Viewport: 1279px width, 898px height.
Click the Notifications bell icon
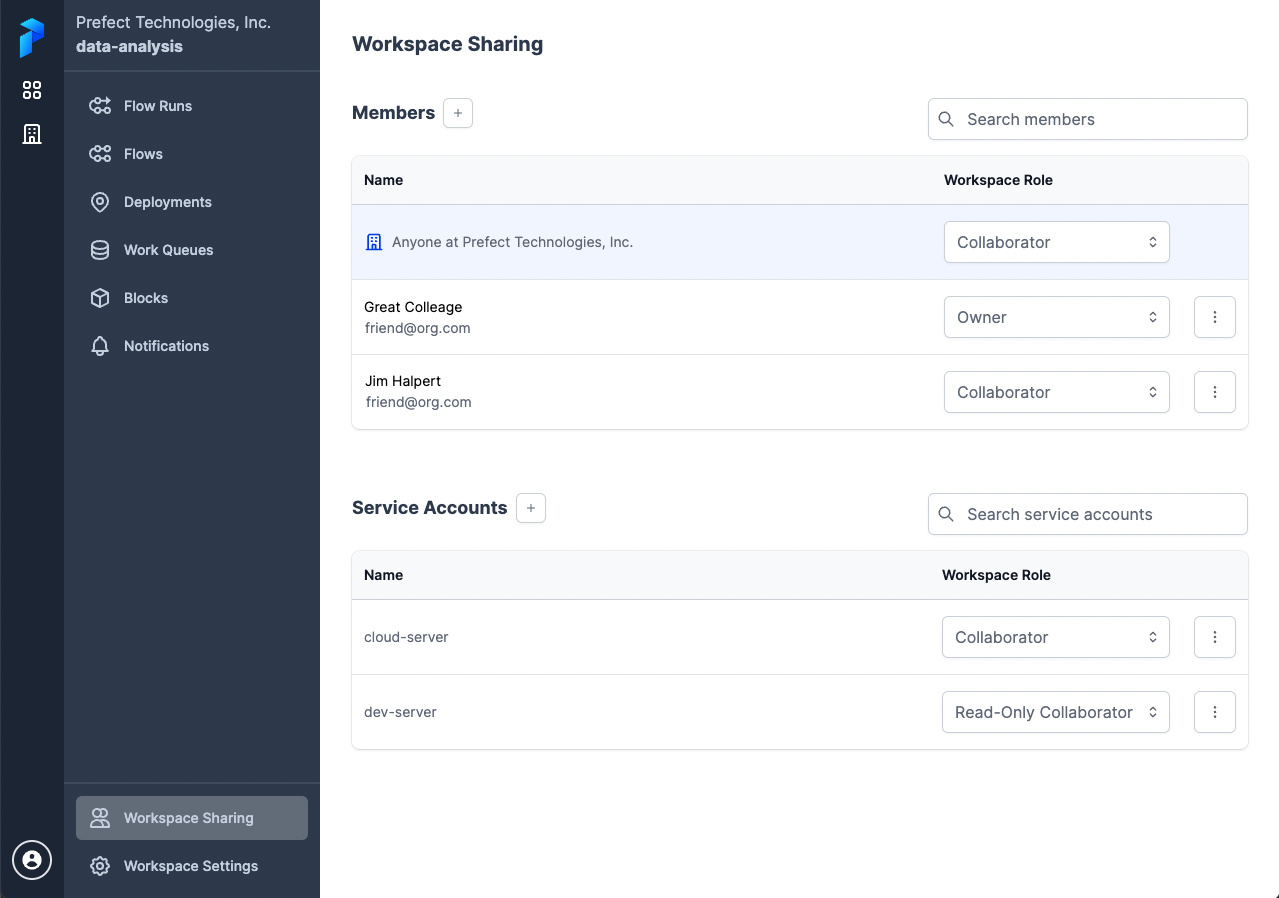(x=100, y=346)
